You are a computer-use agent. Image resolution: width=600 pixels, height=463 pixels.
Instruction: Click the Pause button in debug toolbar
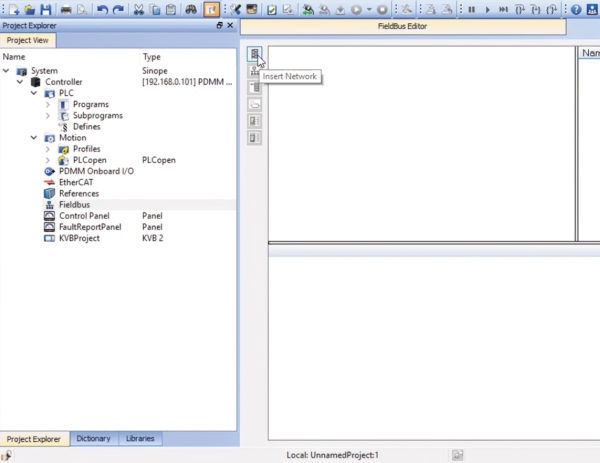point(471,10)
